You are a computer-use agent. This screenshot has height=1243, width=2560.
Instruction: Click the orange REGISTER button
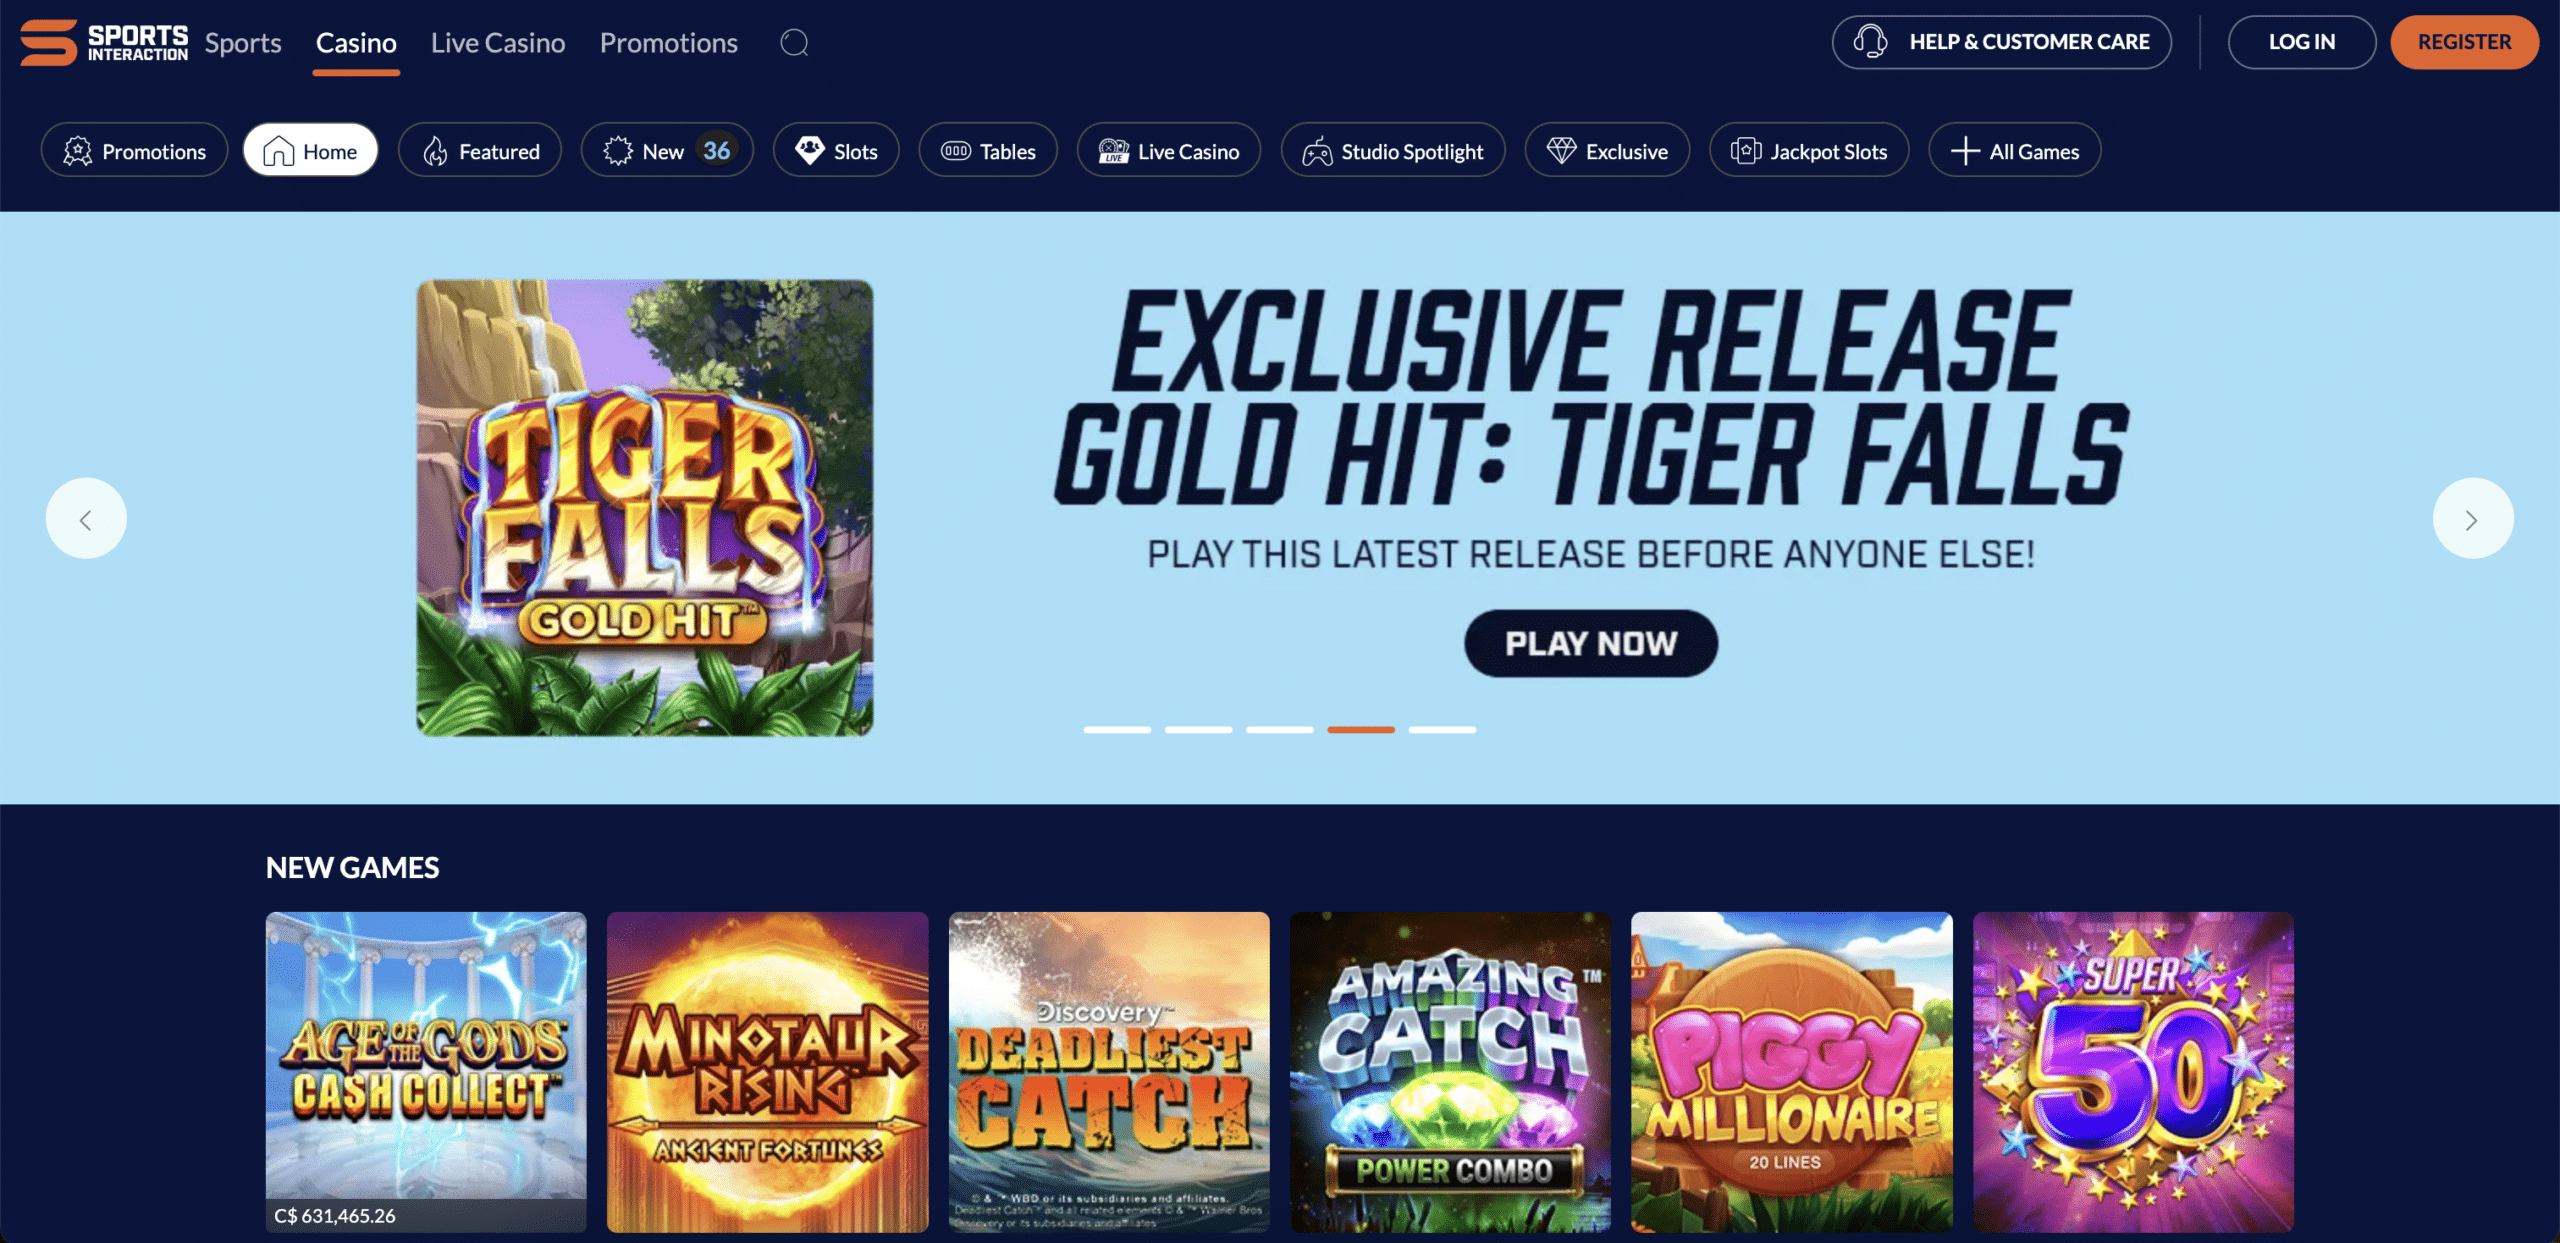[x=2465, y=42]
